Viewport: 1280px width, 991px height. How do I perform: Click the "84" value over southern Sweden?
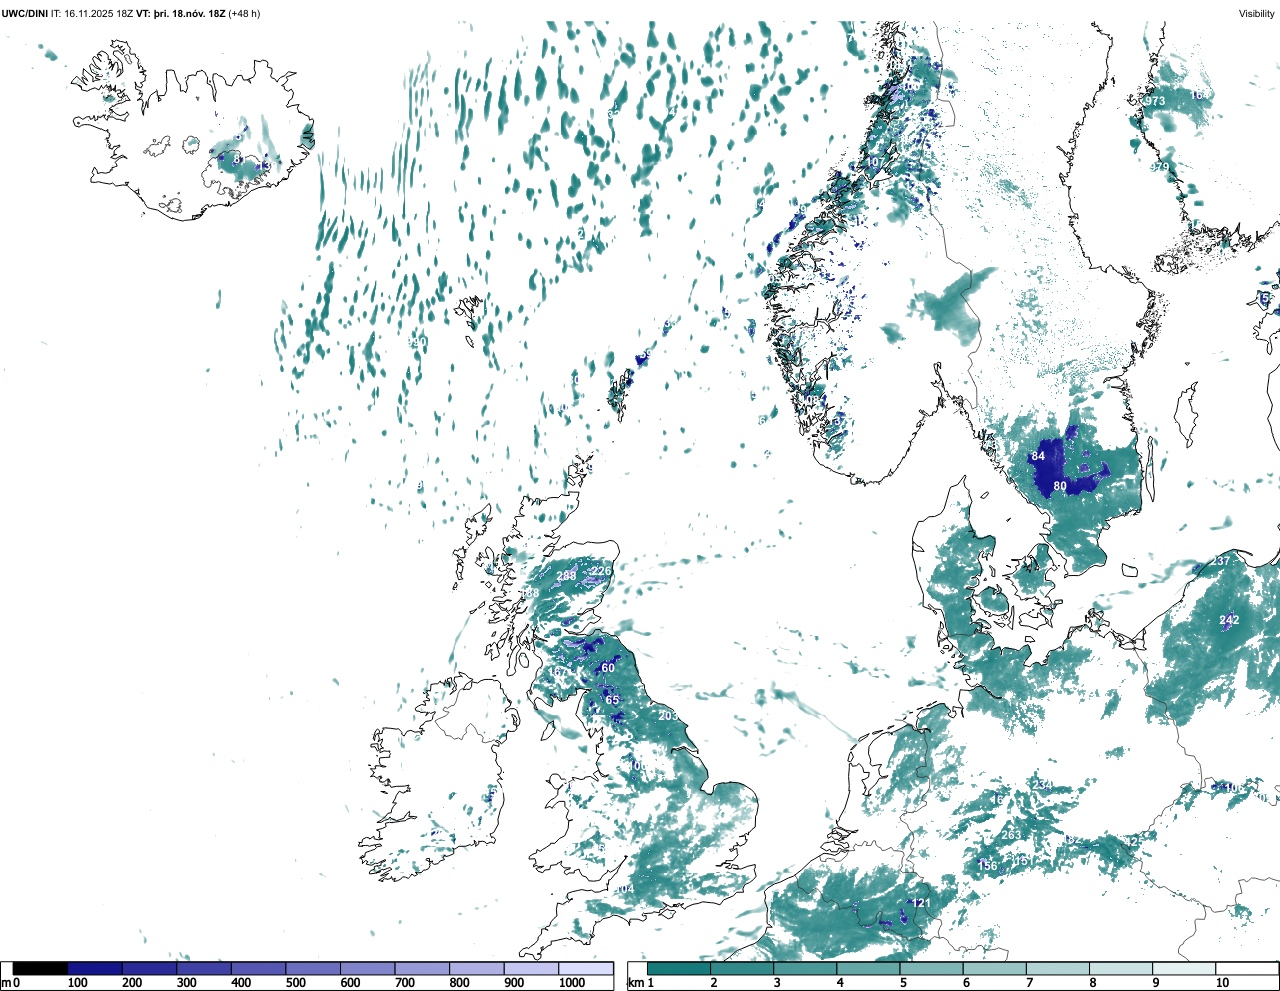pyautogui.click(x=1038, y=456)
